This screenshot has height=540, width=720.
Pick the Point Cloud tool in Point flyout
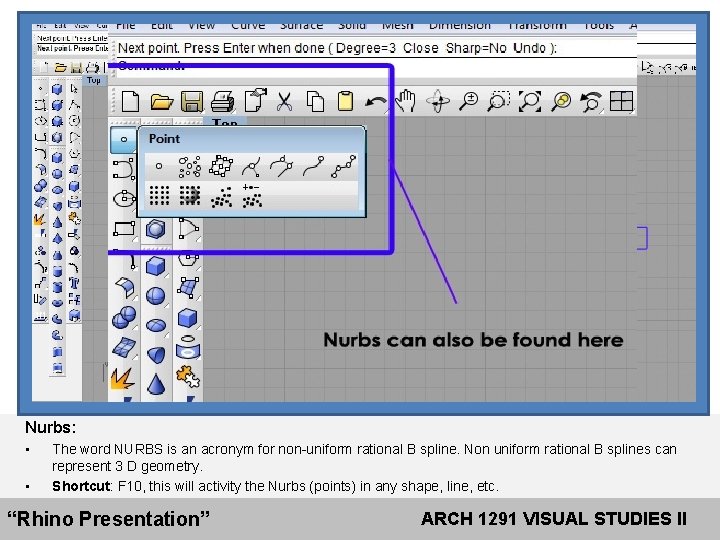(x=221, y=166)
